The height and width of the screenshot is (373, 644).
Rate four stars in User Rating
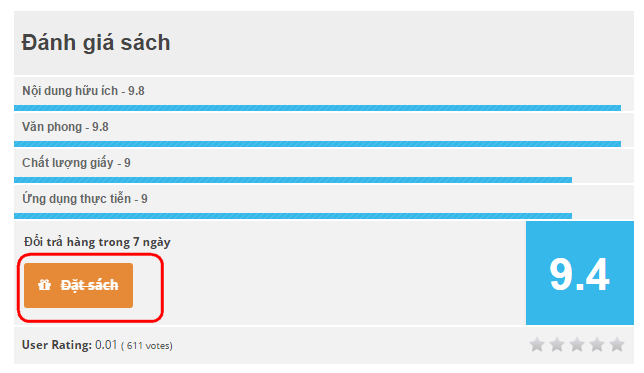coord(597,344)
